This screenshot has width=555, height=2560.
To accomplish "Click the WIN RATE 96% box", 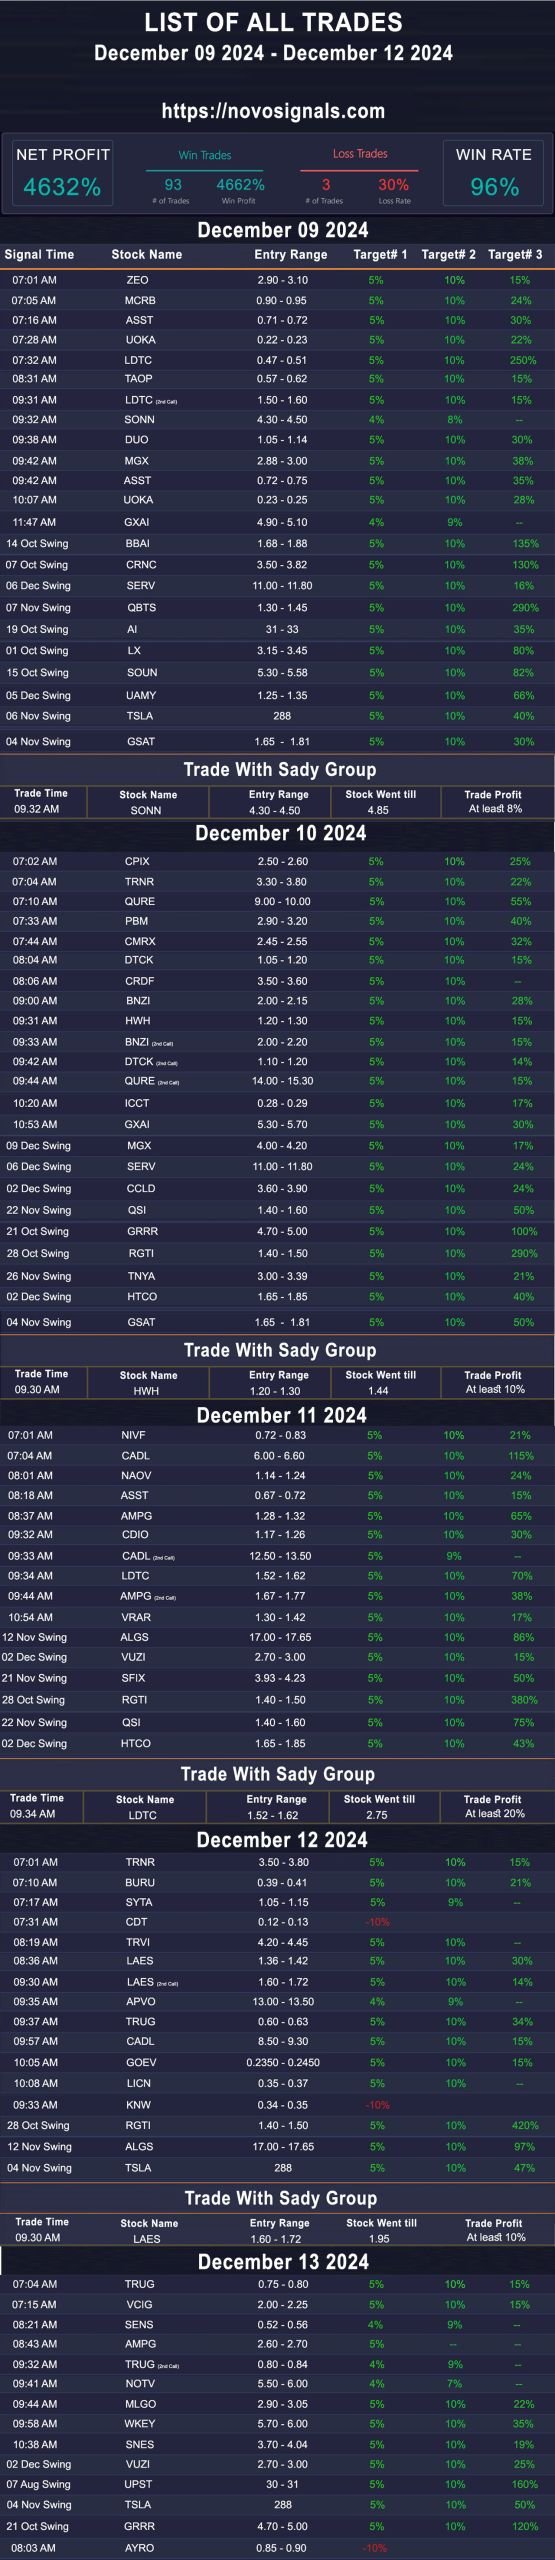I will (494, 173).
